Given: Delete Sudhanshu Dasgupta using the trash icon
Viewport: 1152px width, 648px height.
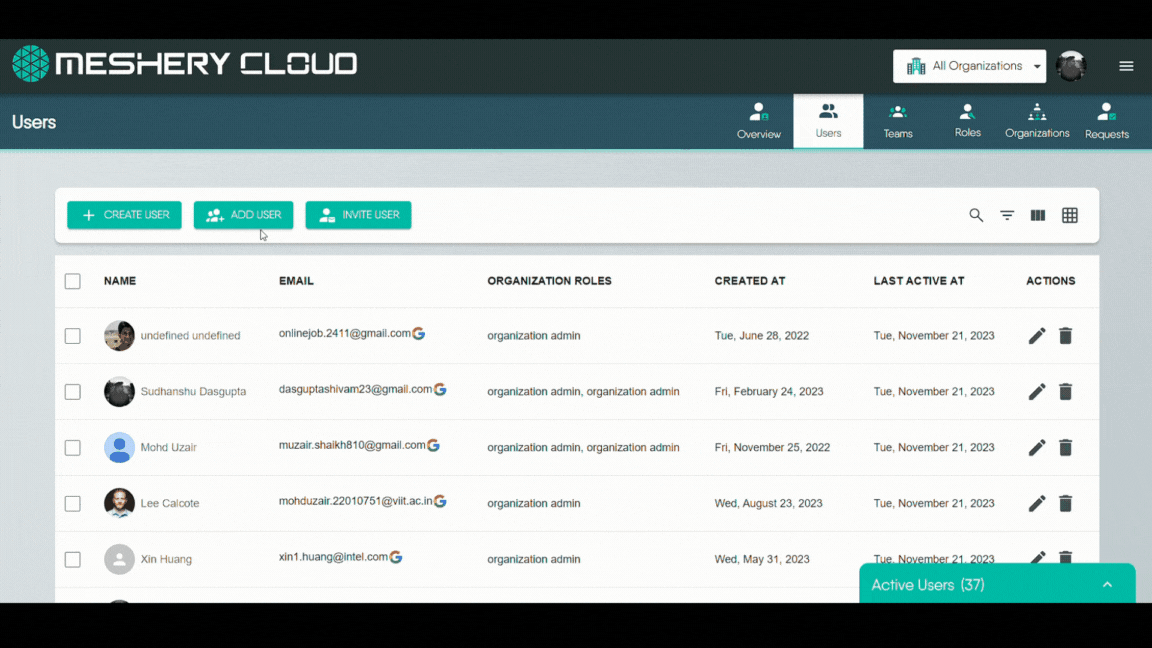Looking at the screenshot, I should point(1065,391).
